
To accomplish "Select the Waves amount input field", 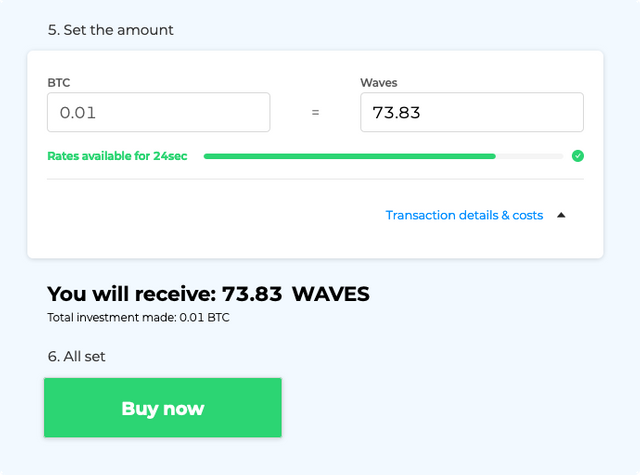I will coord(471,112).
